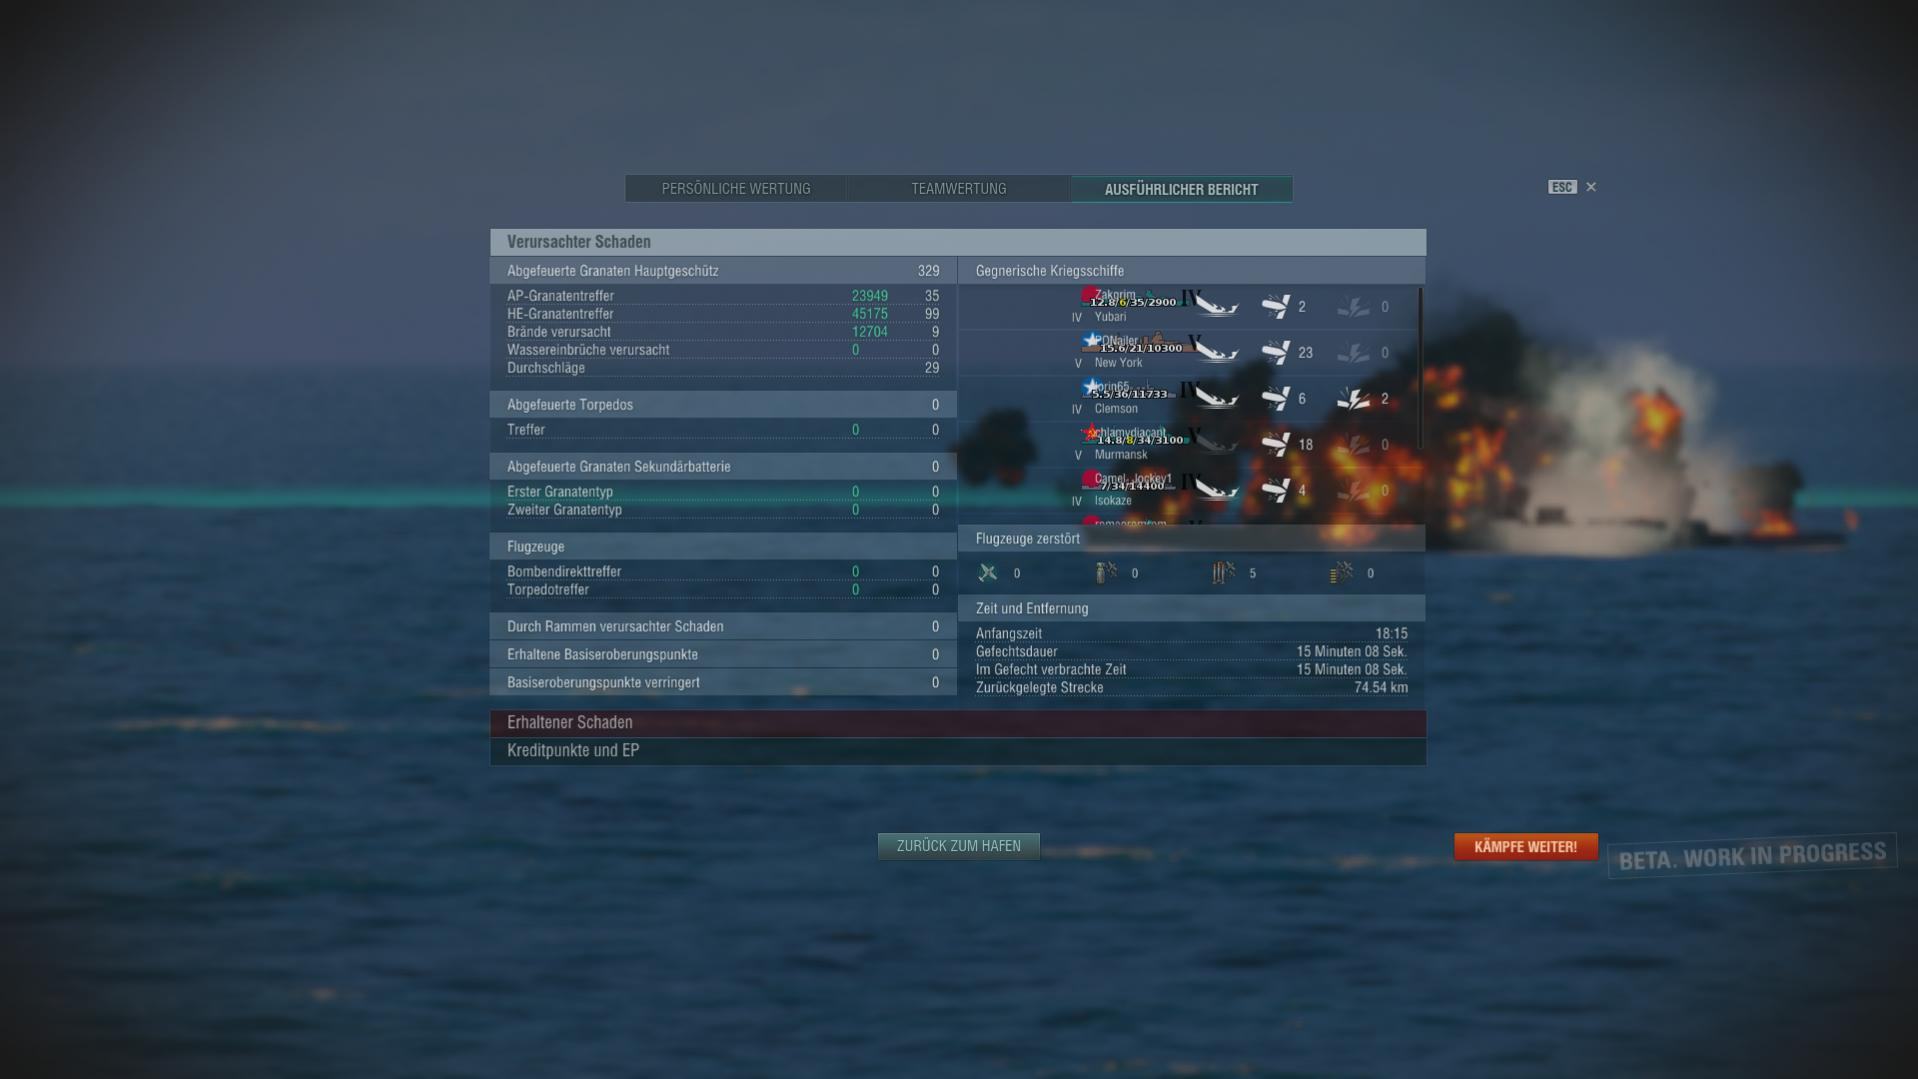Click Zurück zum Hafen button
The height and width of the screenshot is (1079, 1918).
point(958,846)
